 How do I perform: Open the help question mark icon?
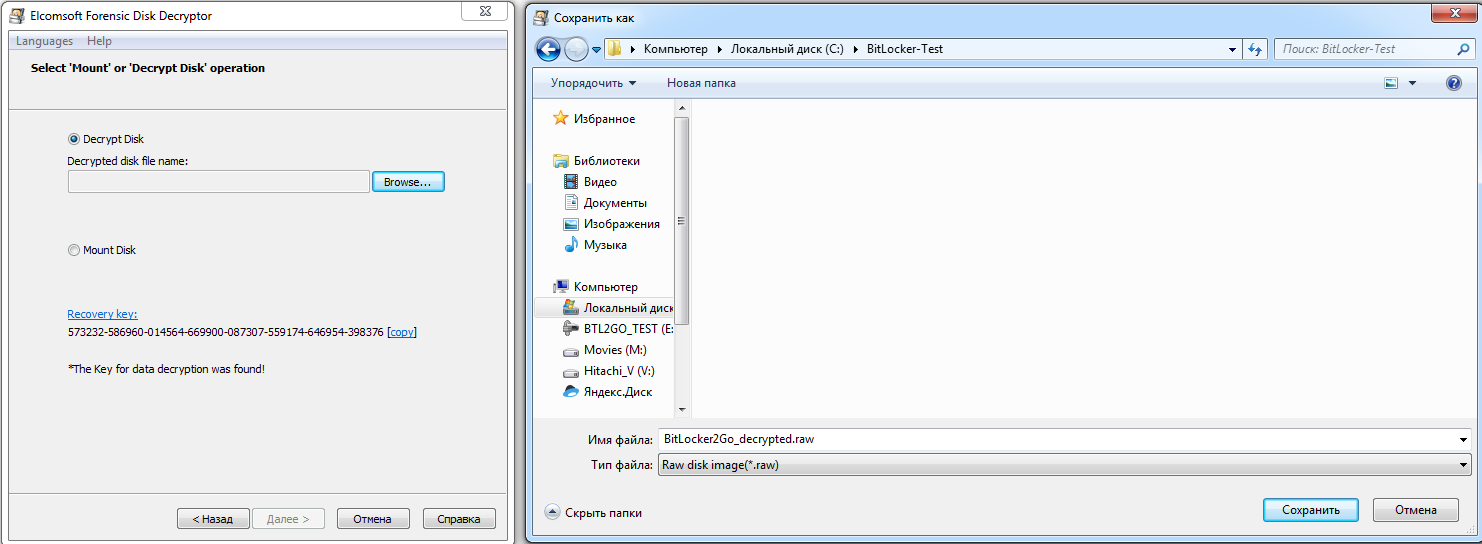click(1454, 83)
